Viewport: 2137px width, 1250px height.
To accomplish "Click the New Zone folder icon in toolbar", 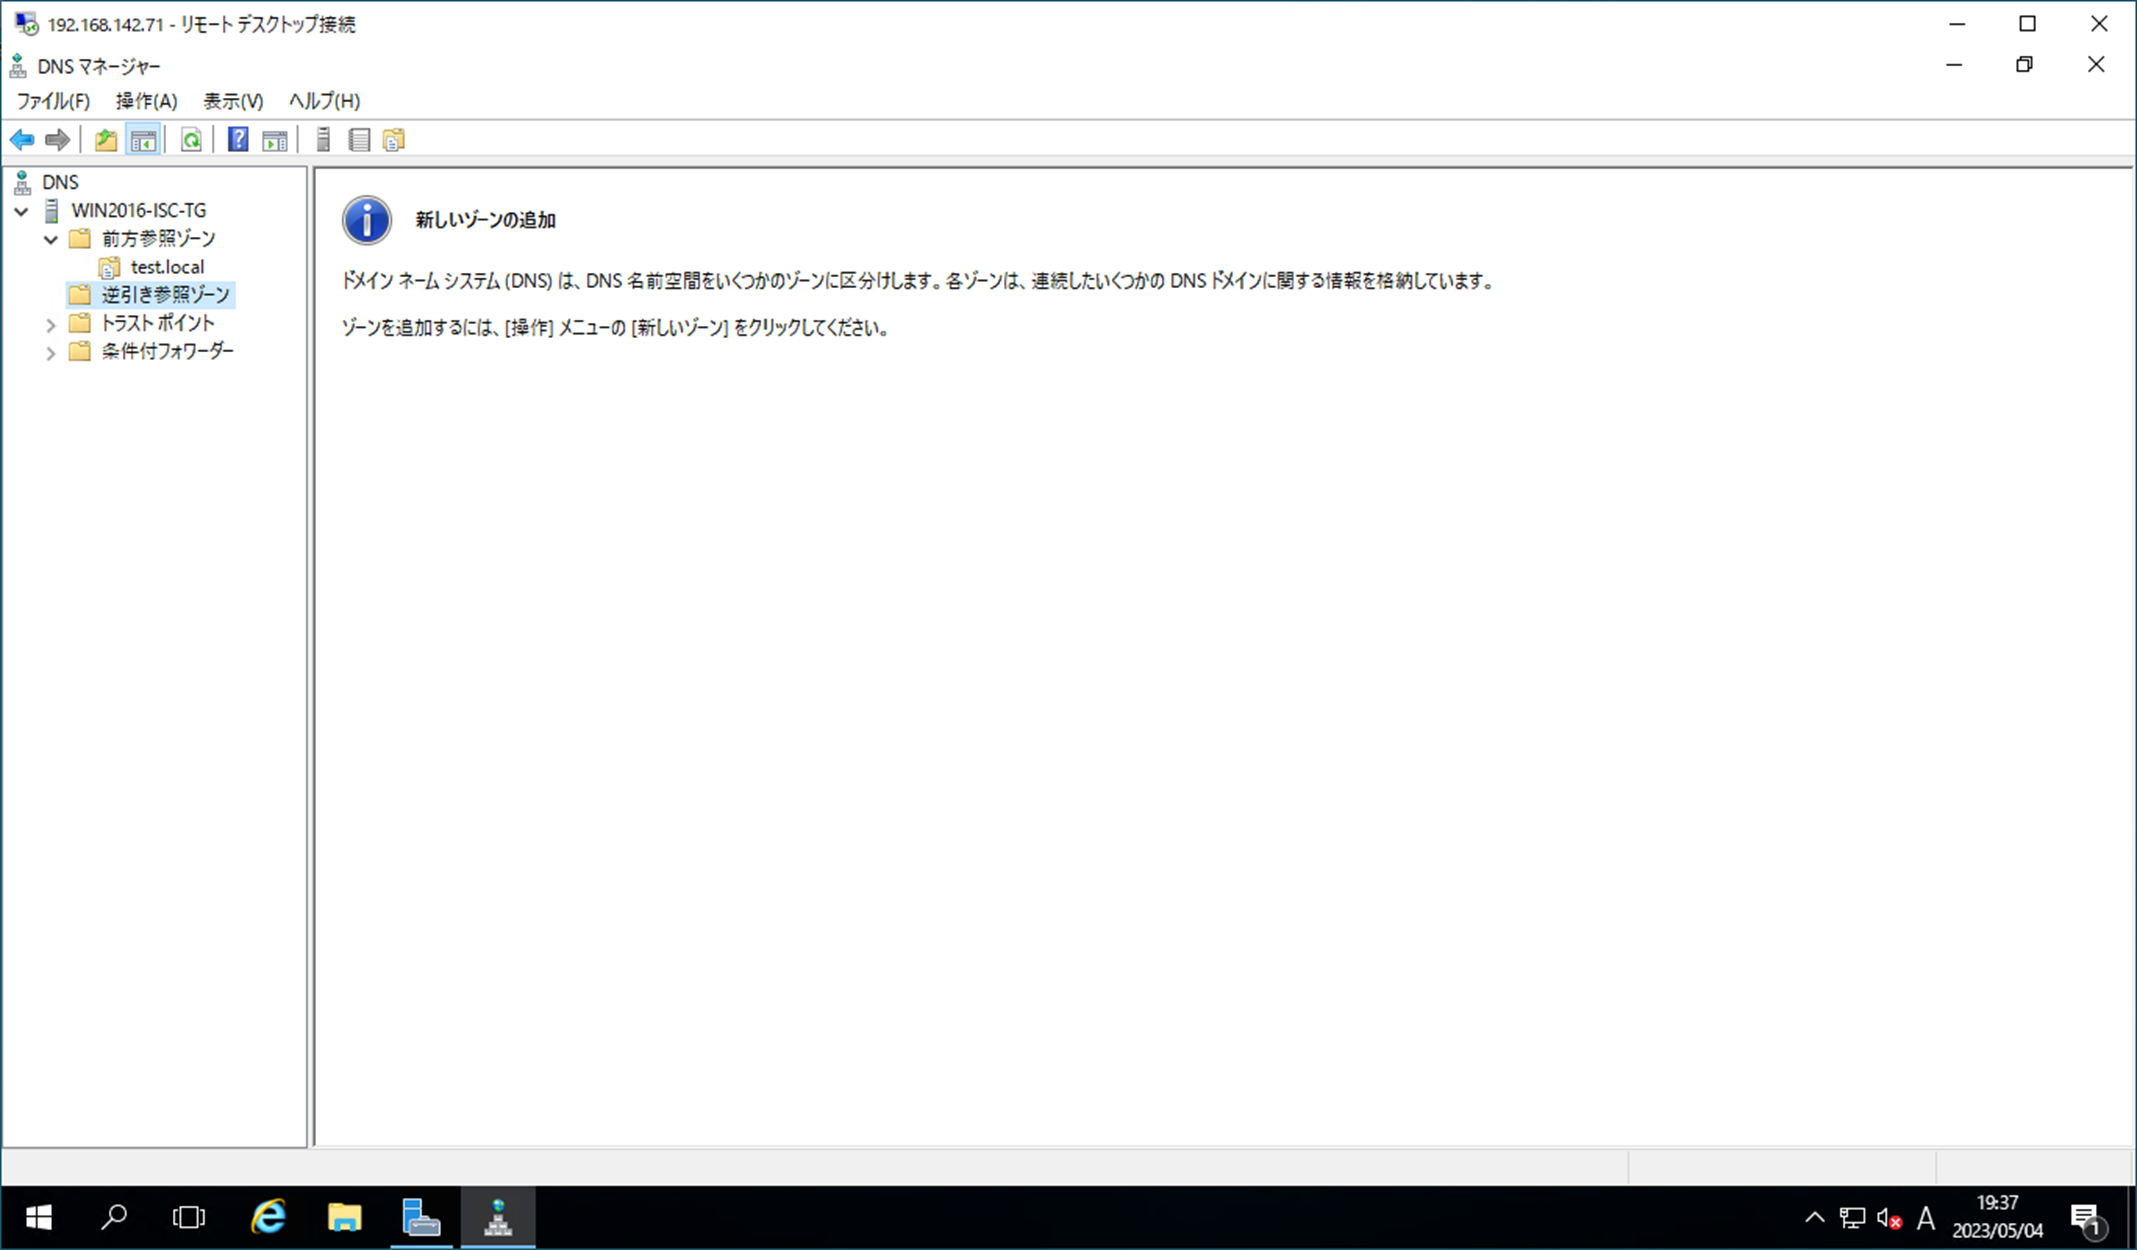I will [x=395, y=140].
